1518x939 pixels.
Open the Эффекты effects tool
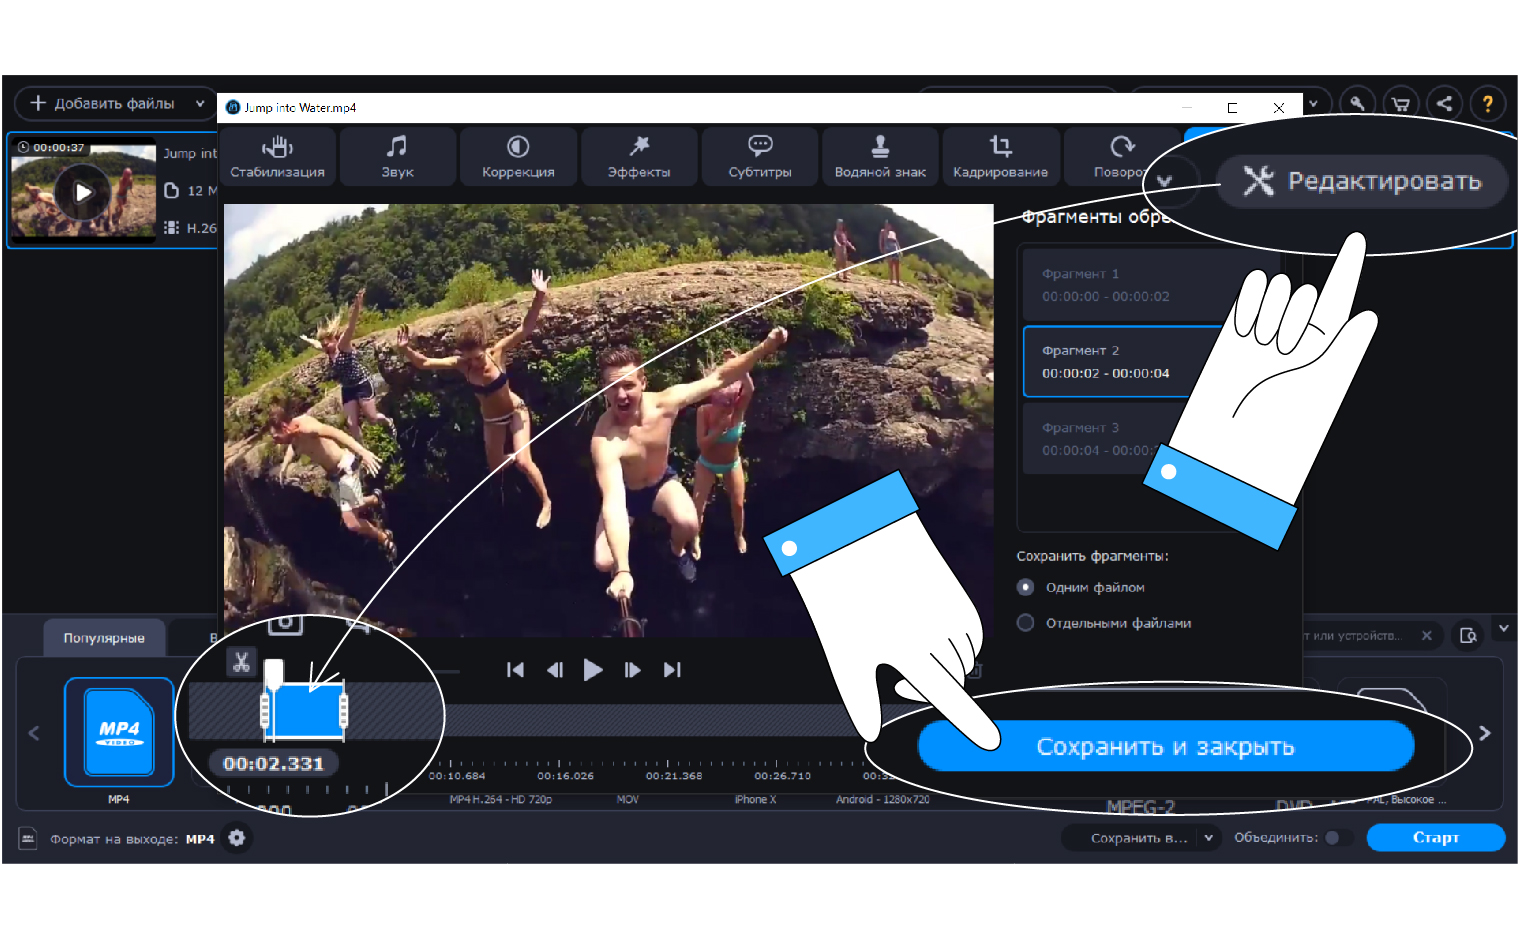[x=639, y=157]
